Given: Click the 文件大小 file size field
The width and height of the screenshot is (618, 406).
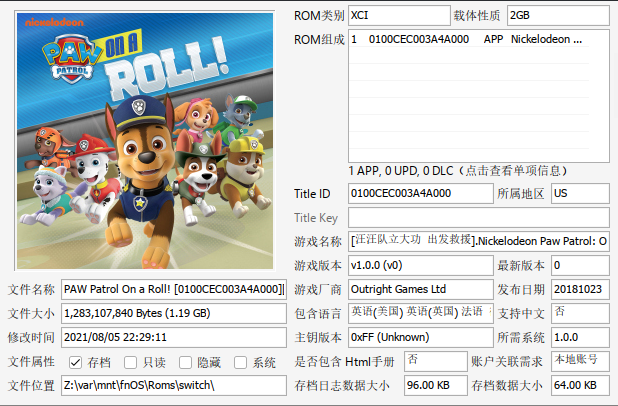Looking at the screenshot, I should pyautogui.click(x=174, y=313).
